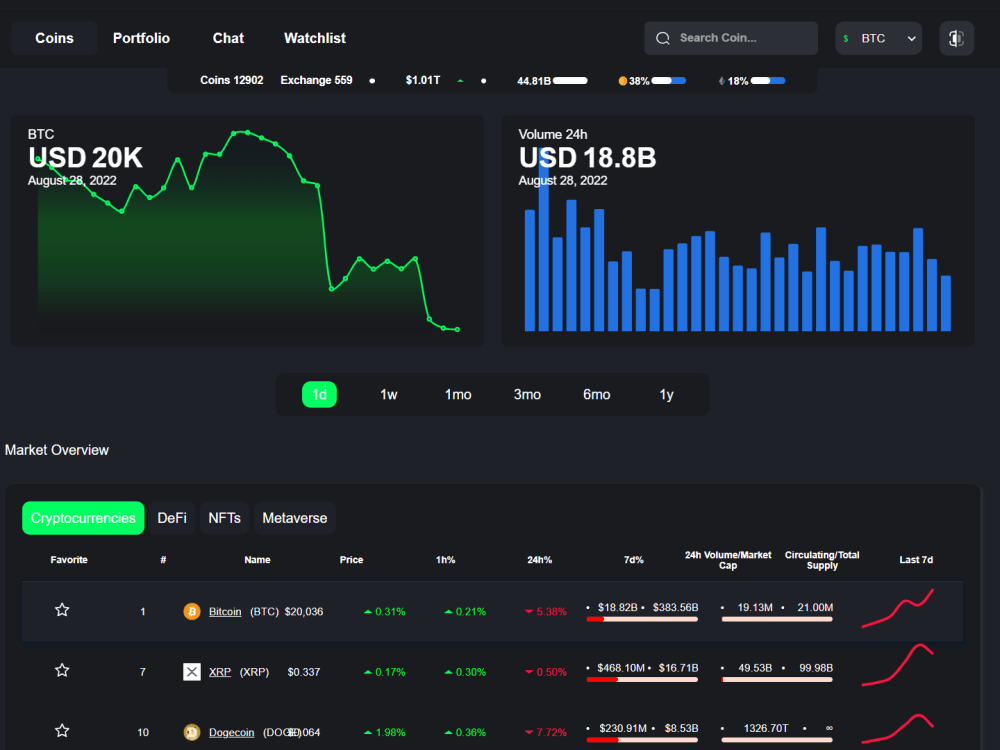The width and height of the screenshot is (1000, 750).
Task: Click the Exchange 559 stat
Action: (x=316, y=80)
